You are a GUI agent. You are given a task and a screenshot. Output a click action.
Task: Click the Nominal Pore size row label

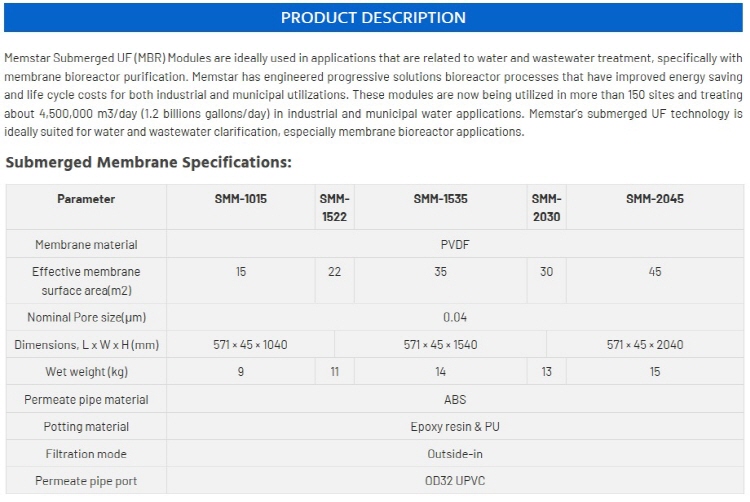86,317
